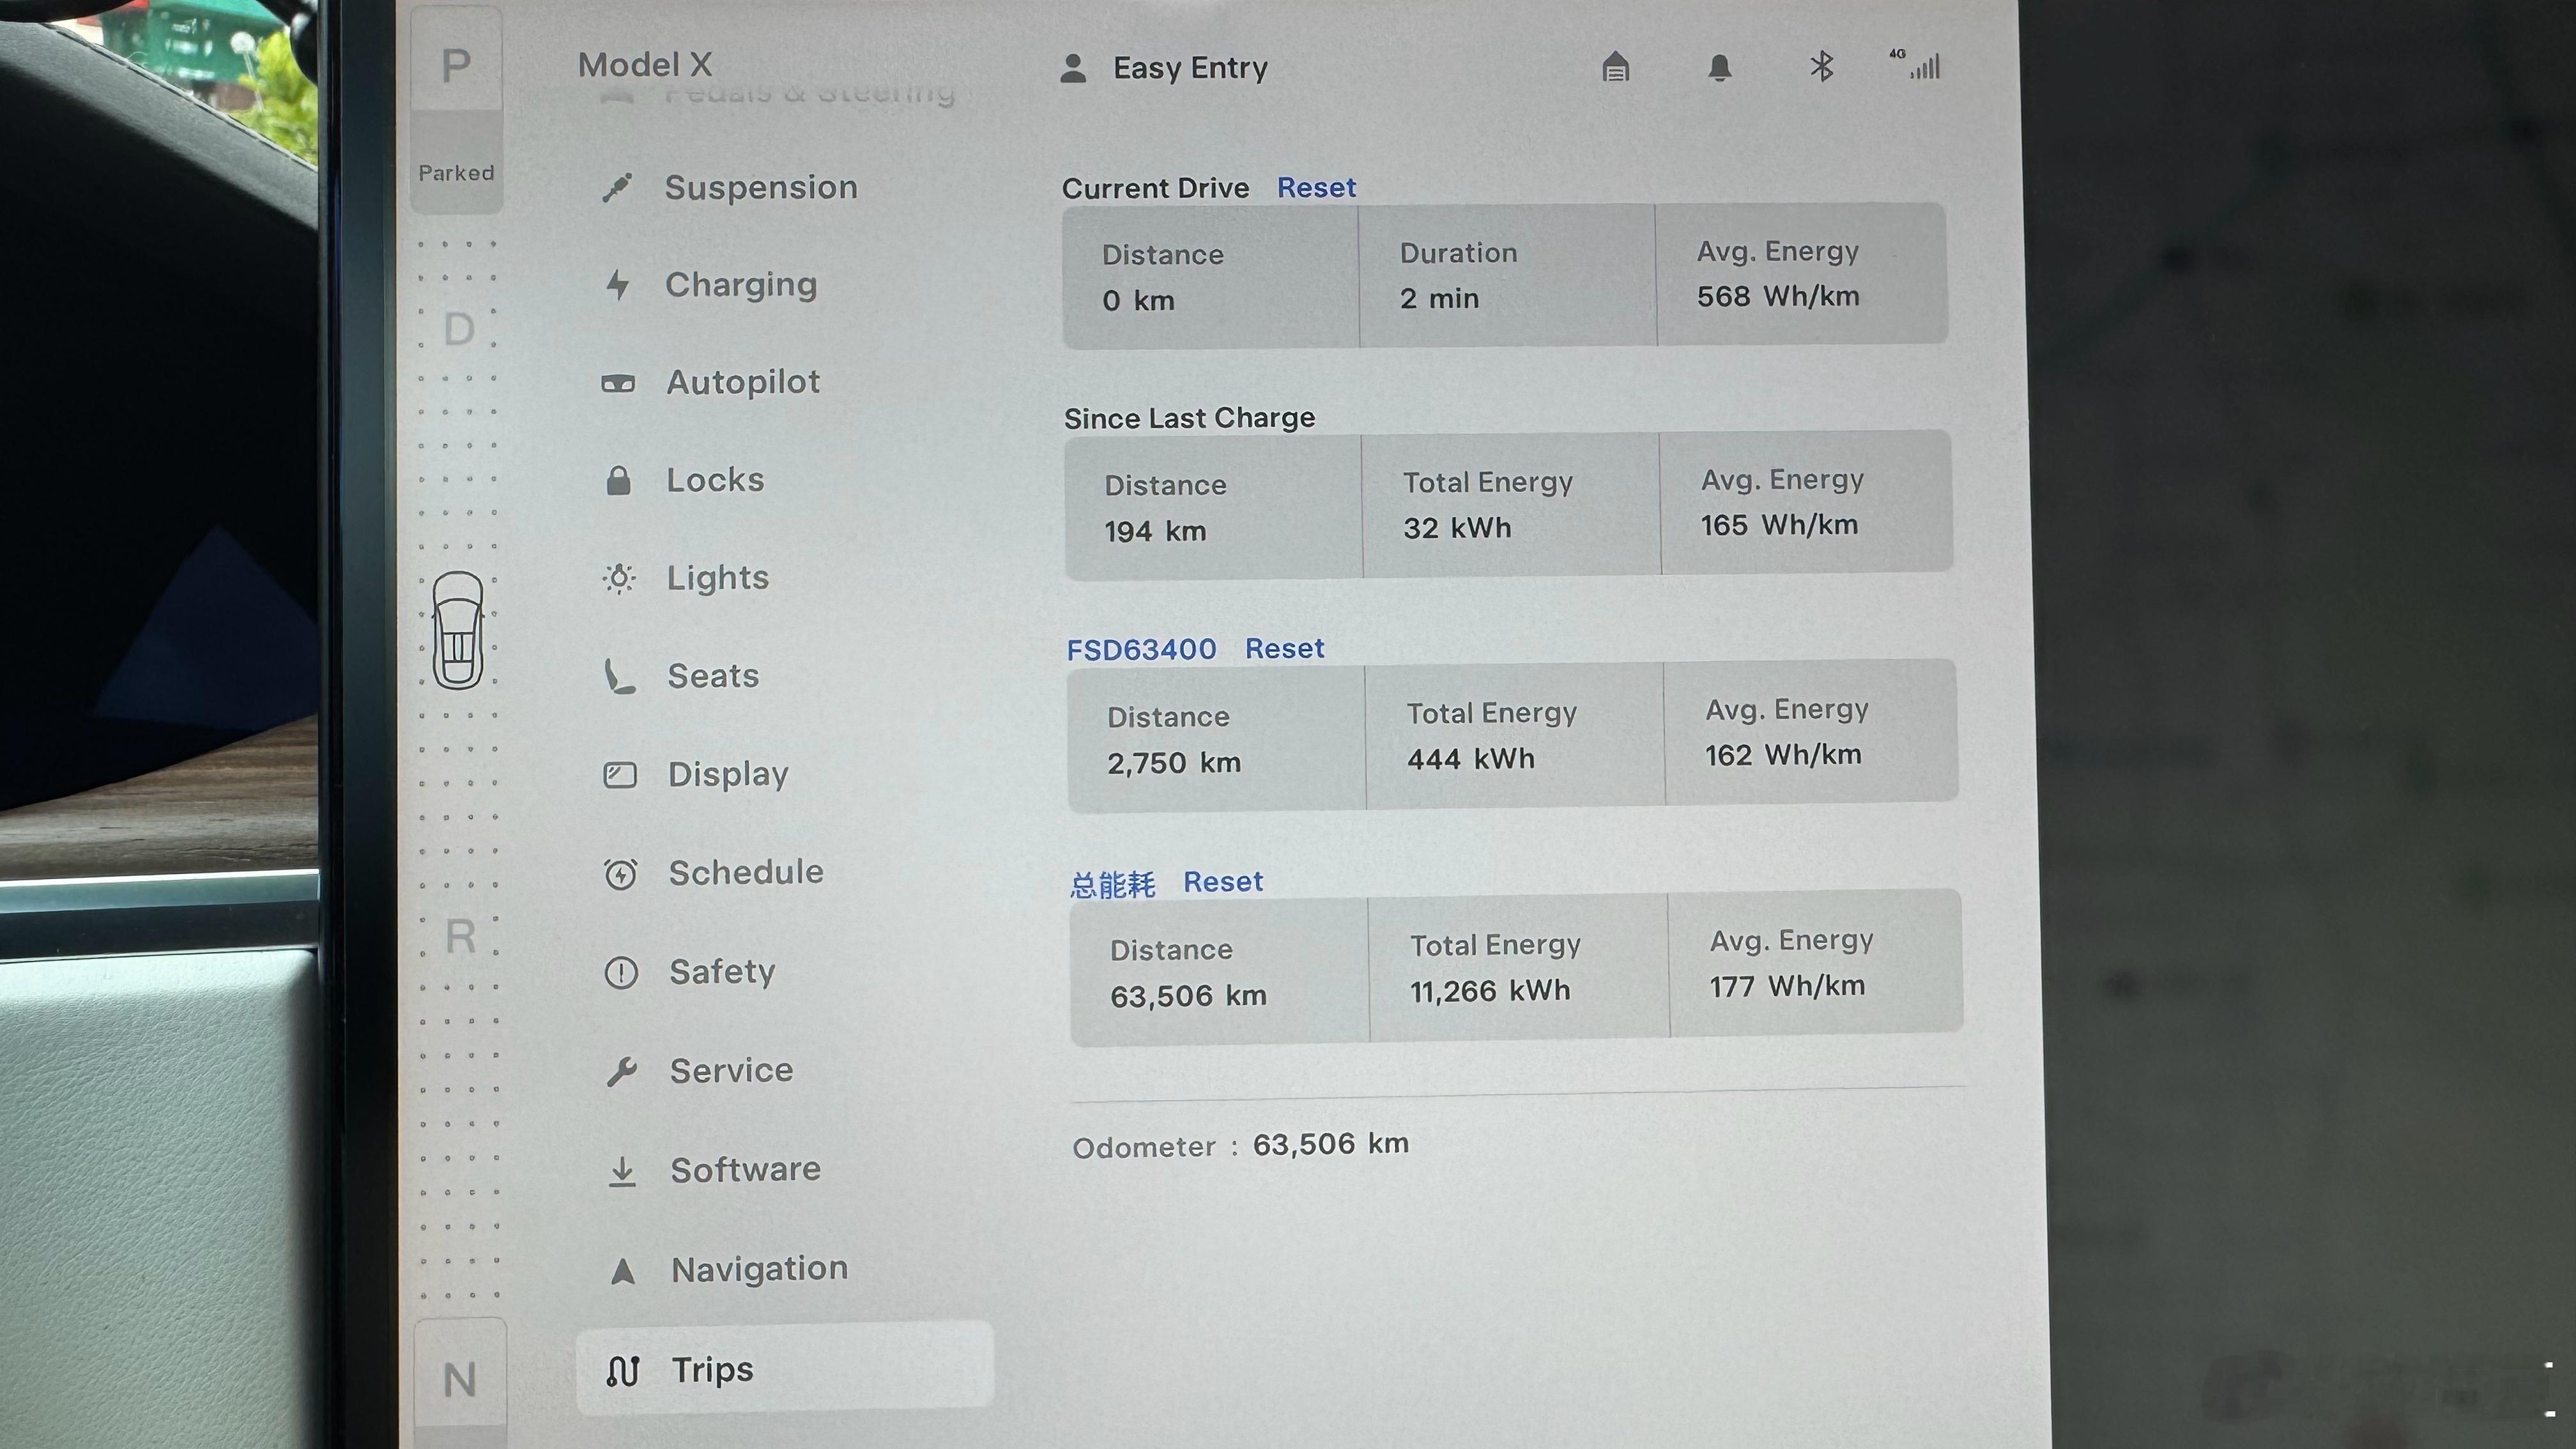Tap Current Drive Distance 0 km
Image resolution: width=2576 pixels, height=1449 pixels.
1138,301
